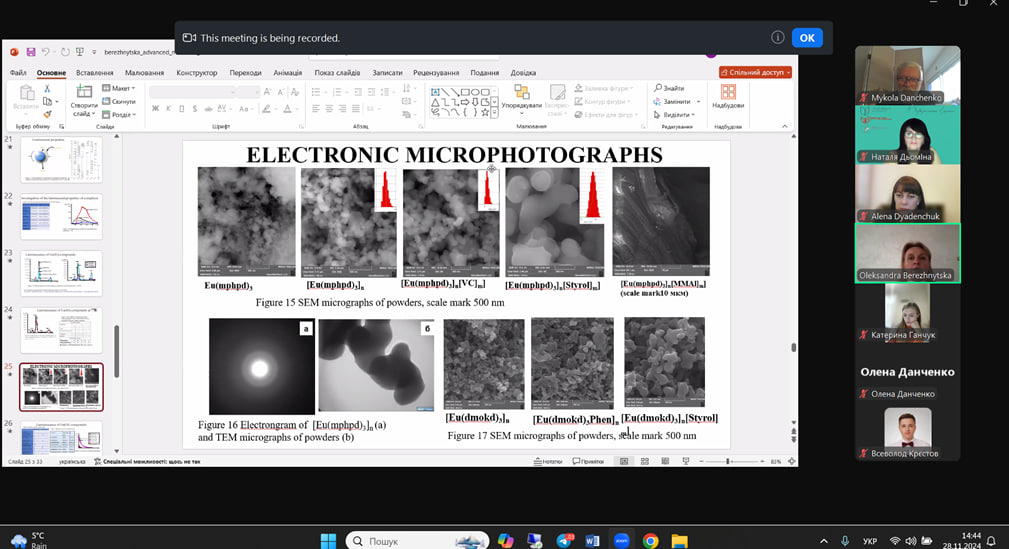This screenshot has height=549, width=1009.
Task: Select slide 26 thumbnail in slide panel
Action: pyautogui.click(x=61, y=438)
